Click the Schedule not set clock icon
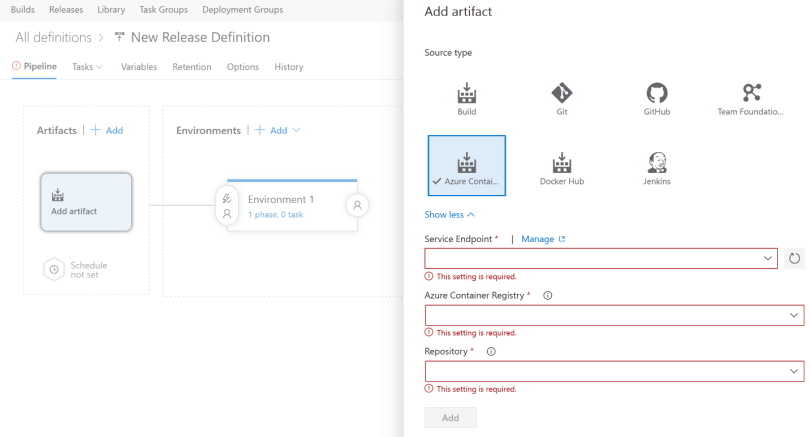810x437 pixels. (x=54, y=270)
